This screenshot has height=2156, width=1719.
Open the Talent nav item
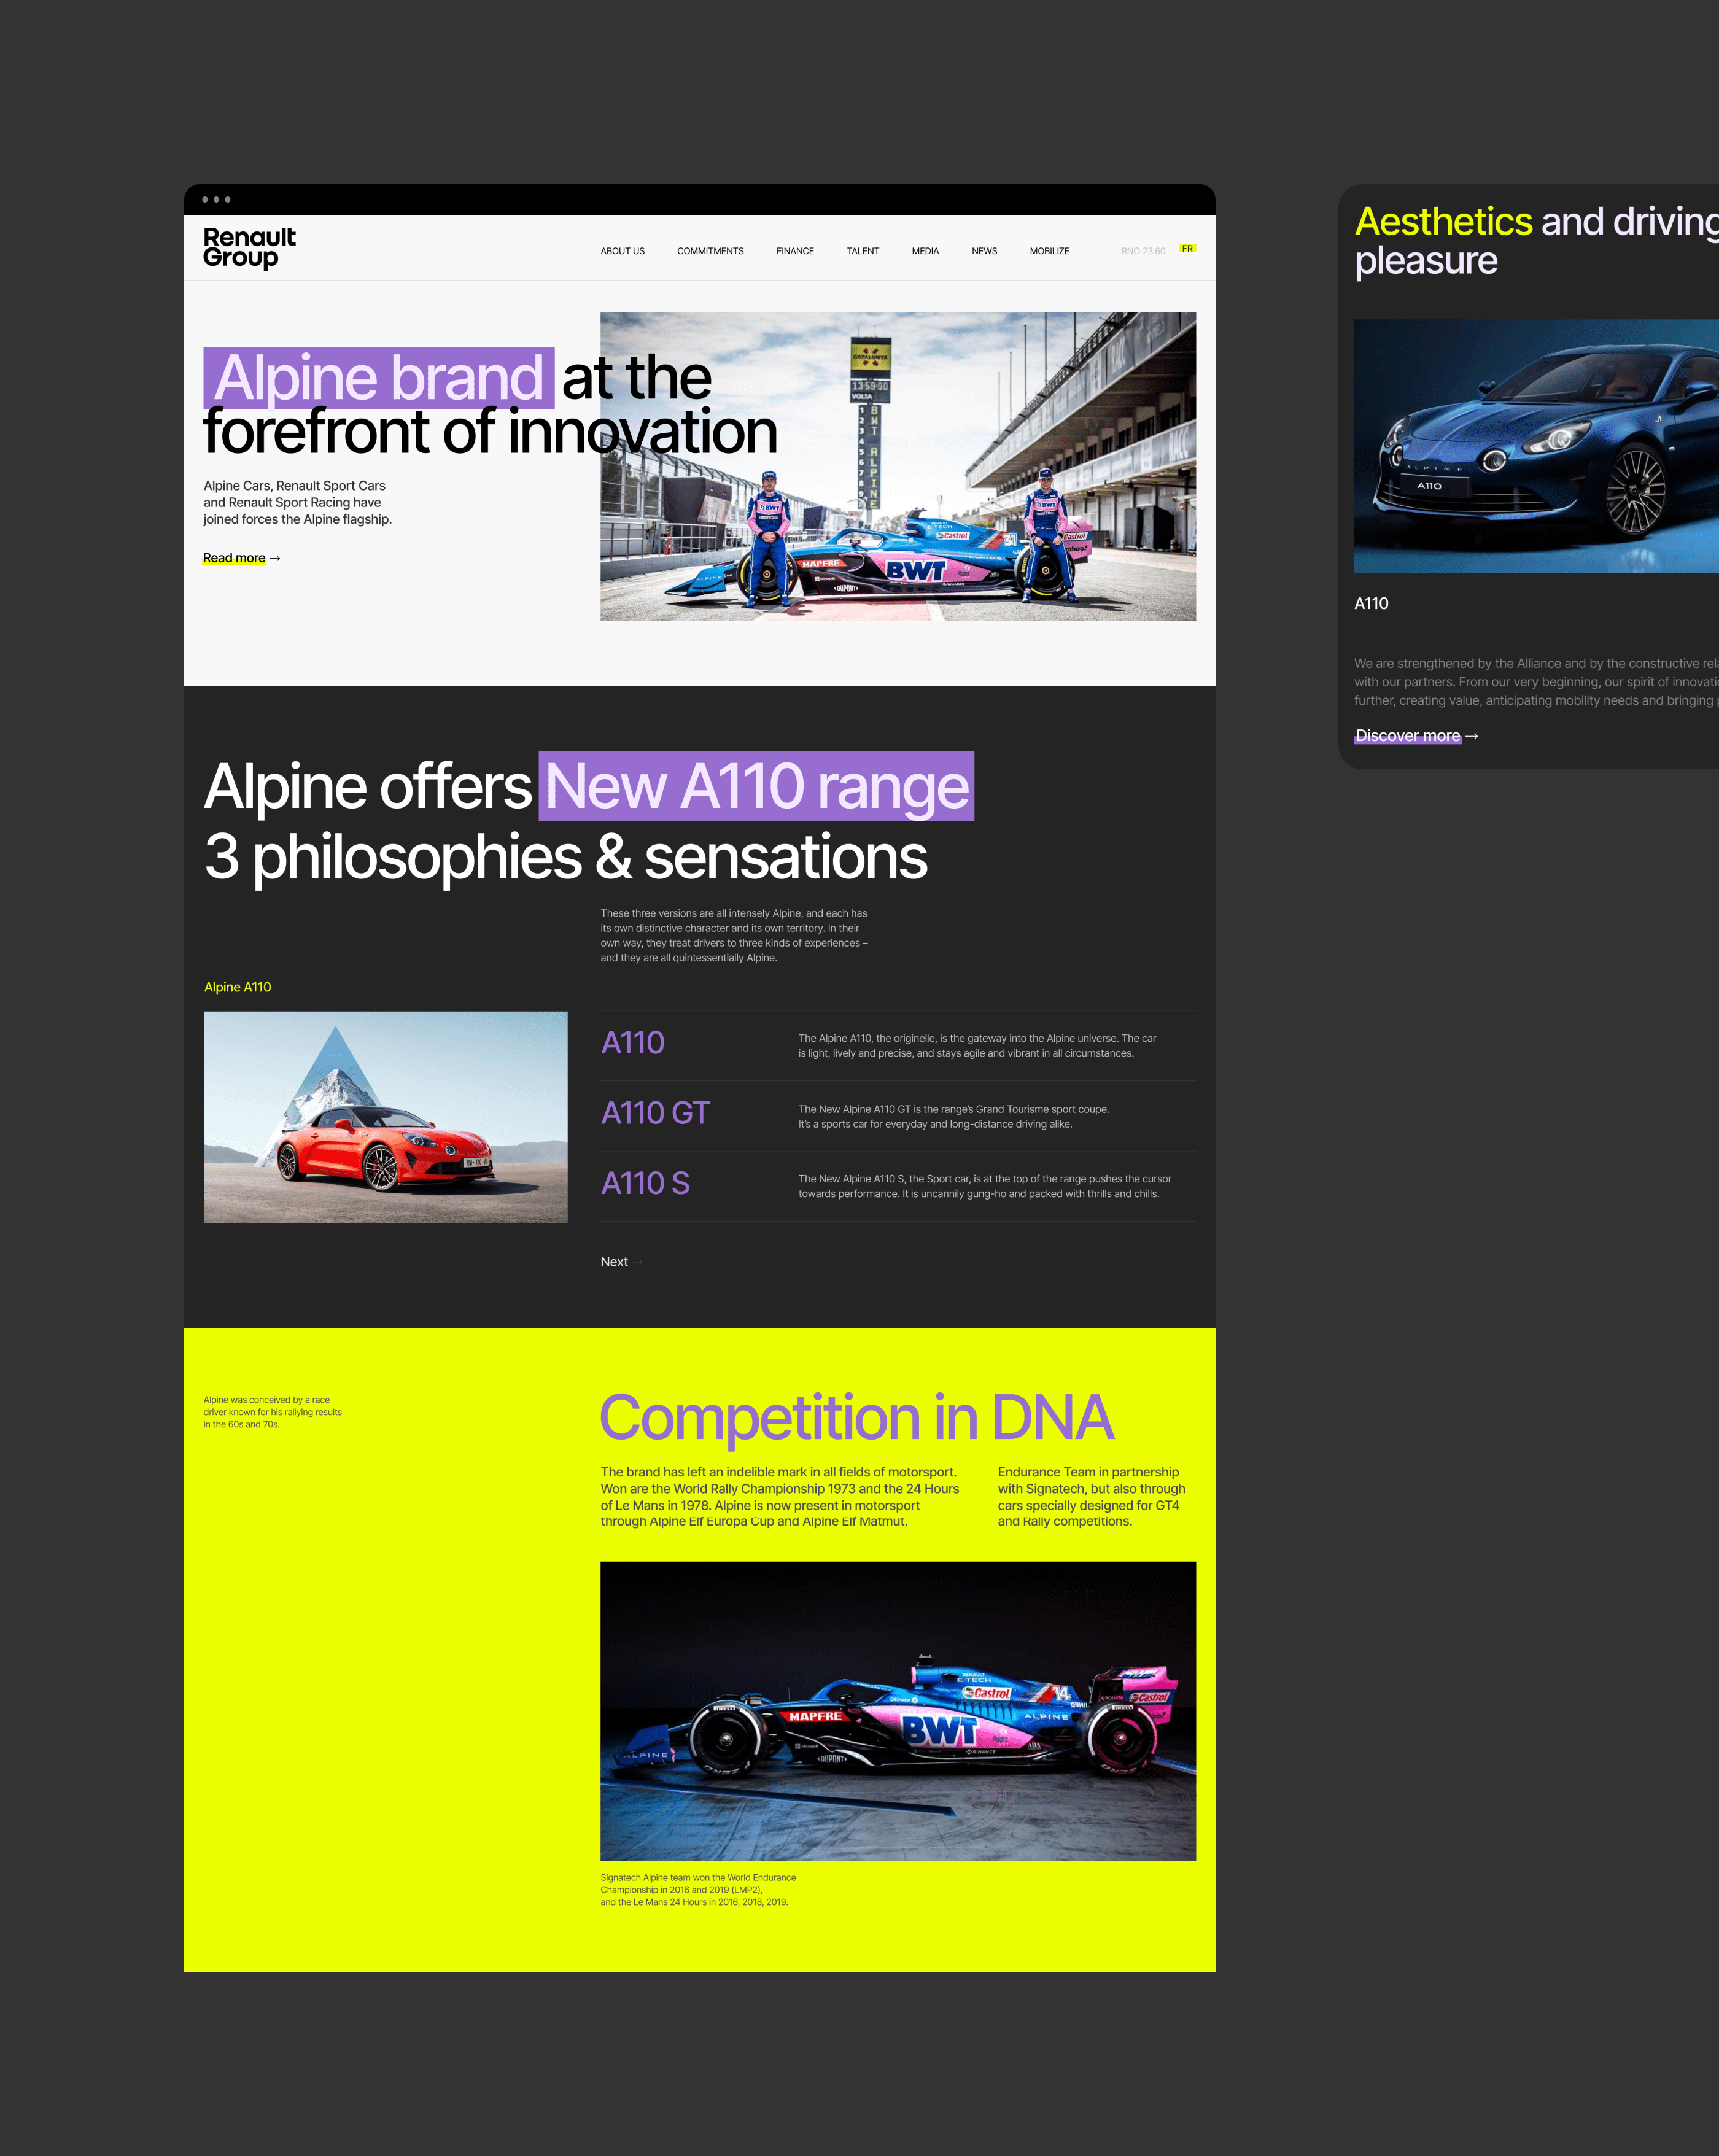pyautogui.click(x=862, y=251)
